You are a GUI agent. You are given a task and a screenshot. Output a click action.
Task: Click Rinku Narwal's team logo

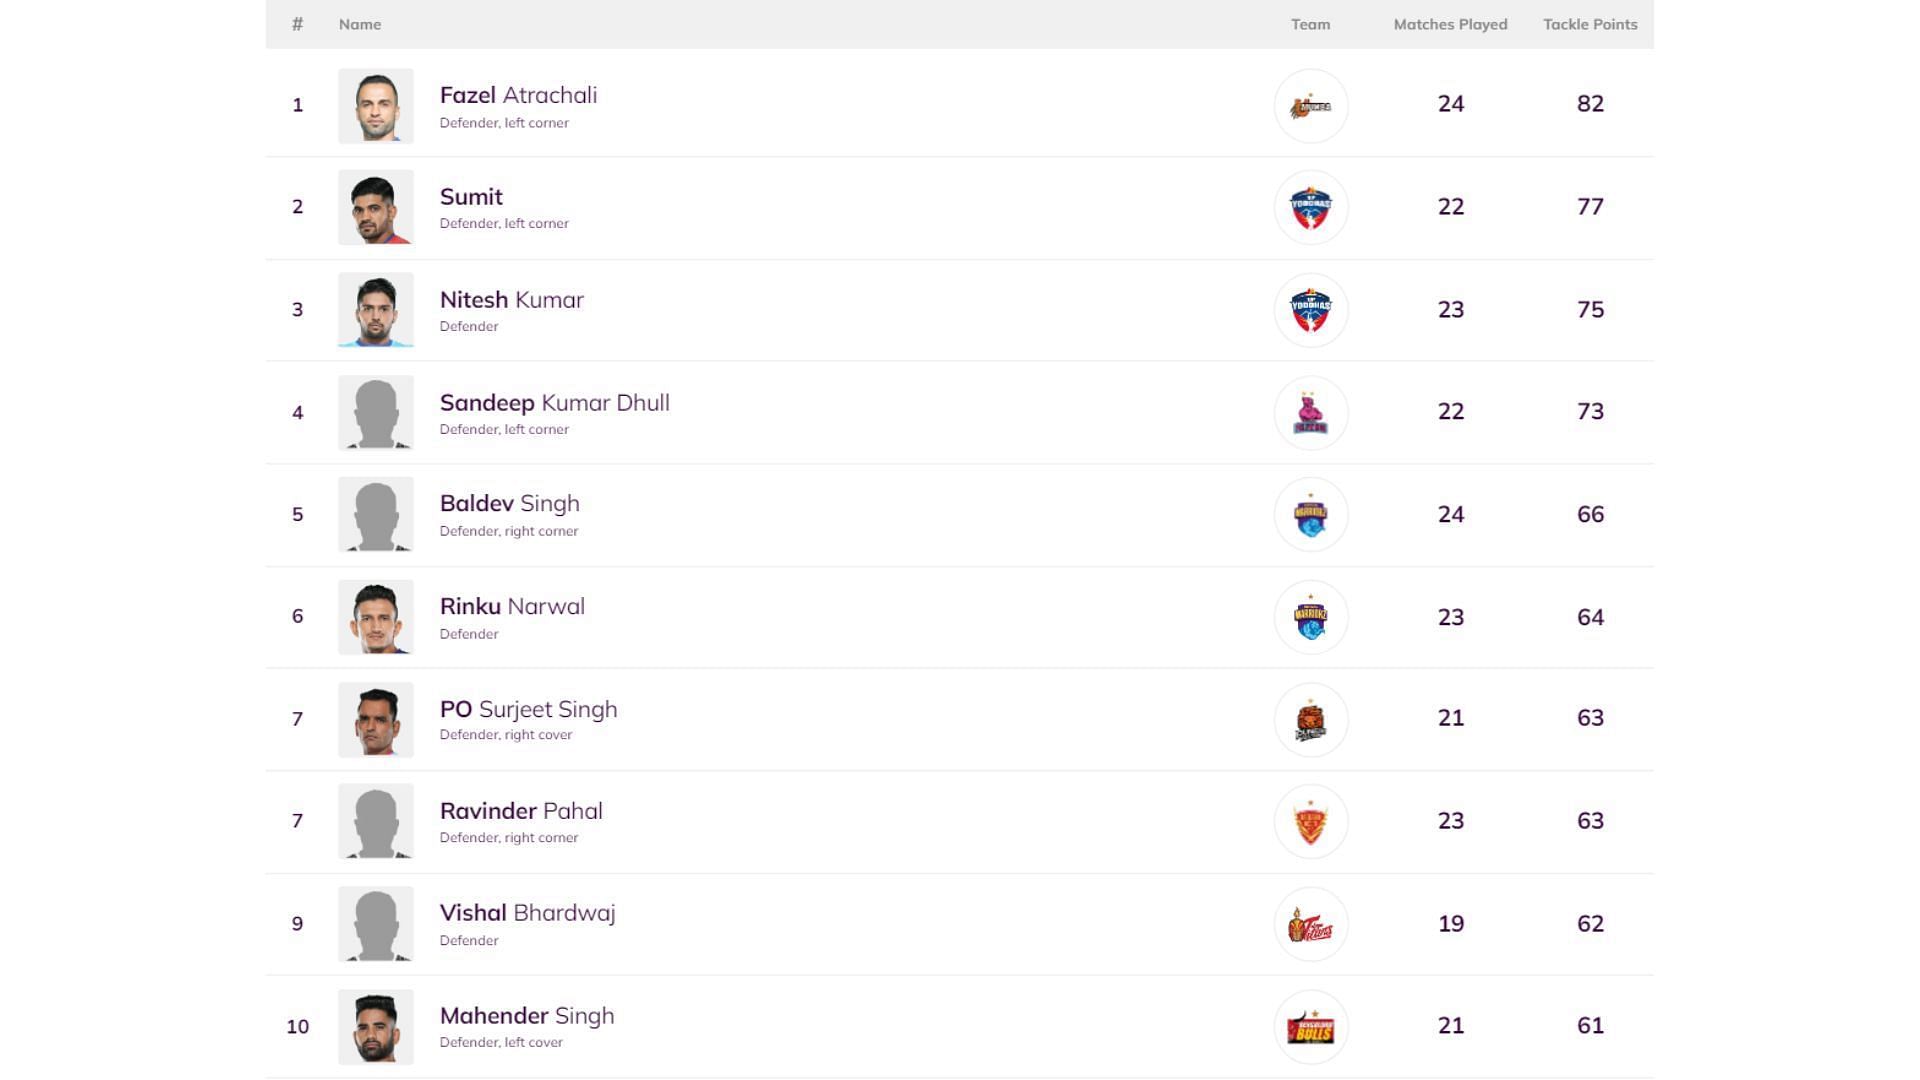pos(1310,617)
